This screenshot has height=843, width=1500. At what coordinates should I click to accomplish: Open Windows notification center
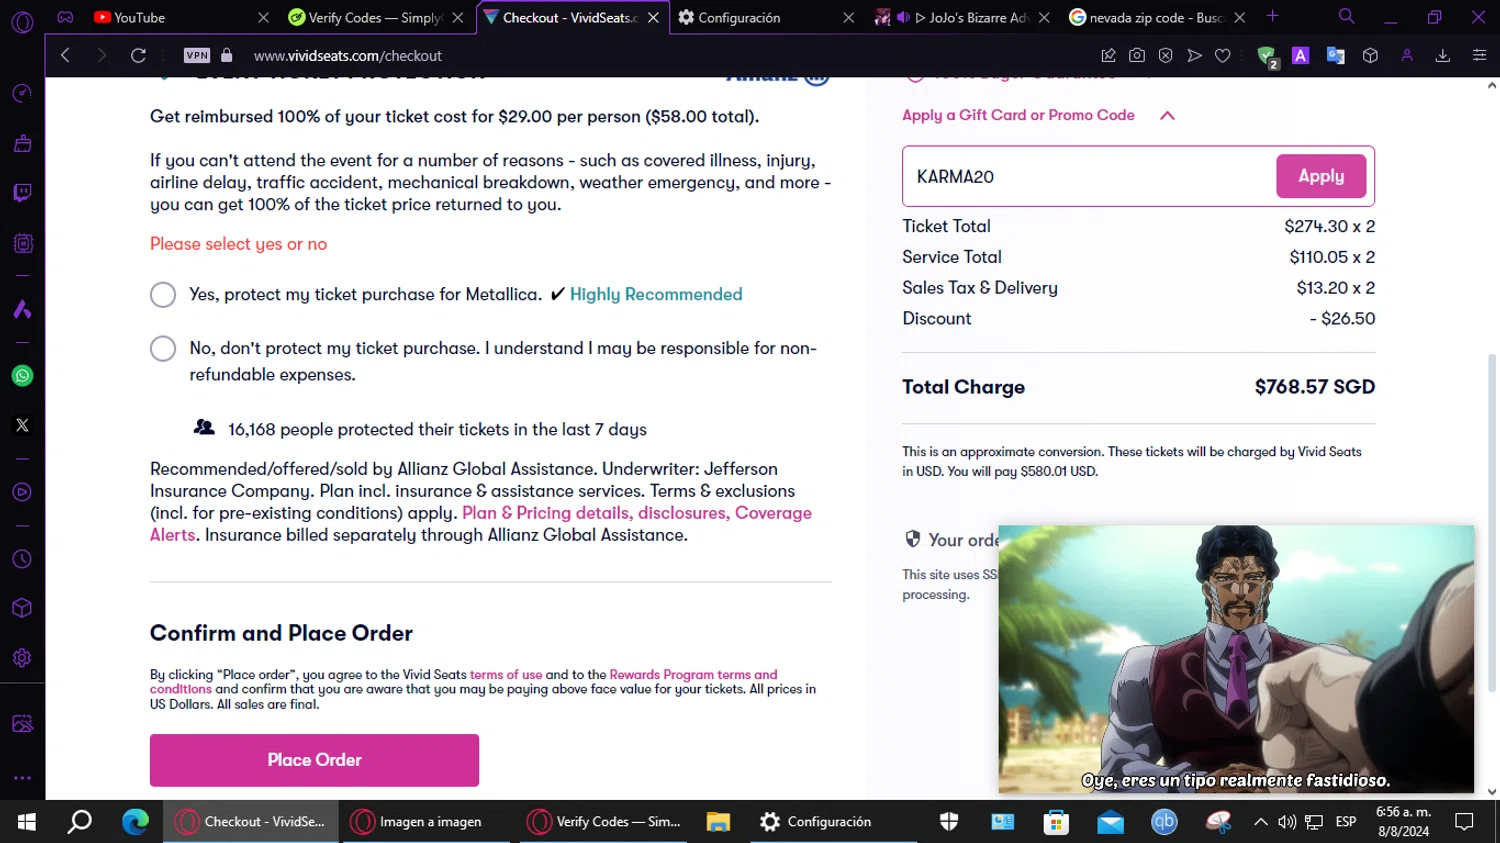1464,822
